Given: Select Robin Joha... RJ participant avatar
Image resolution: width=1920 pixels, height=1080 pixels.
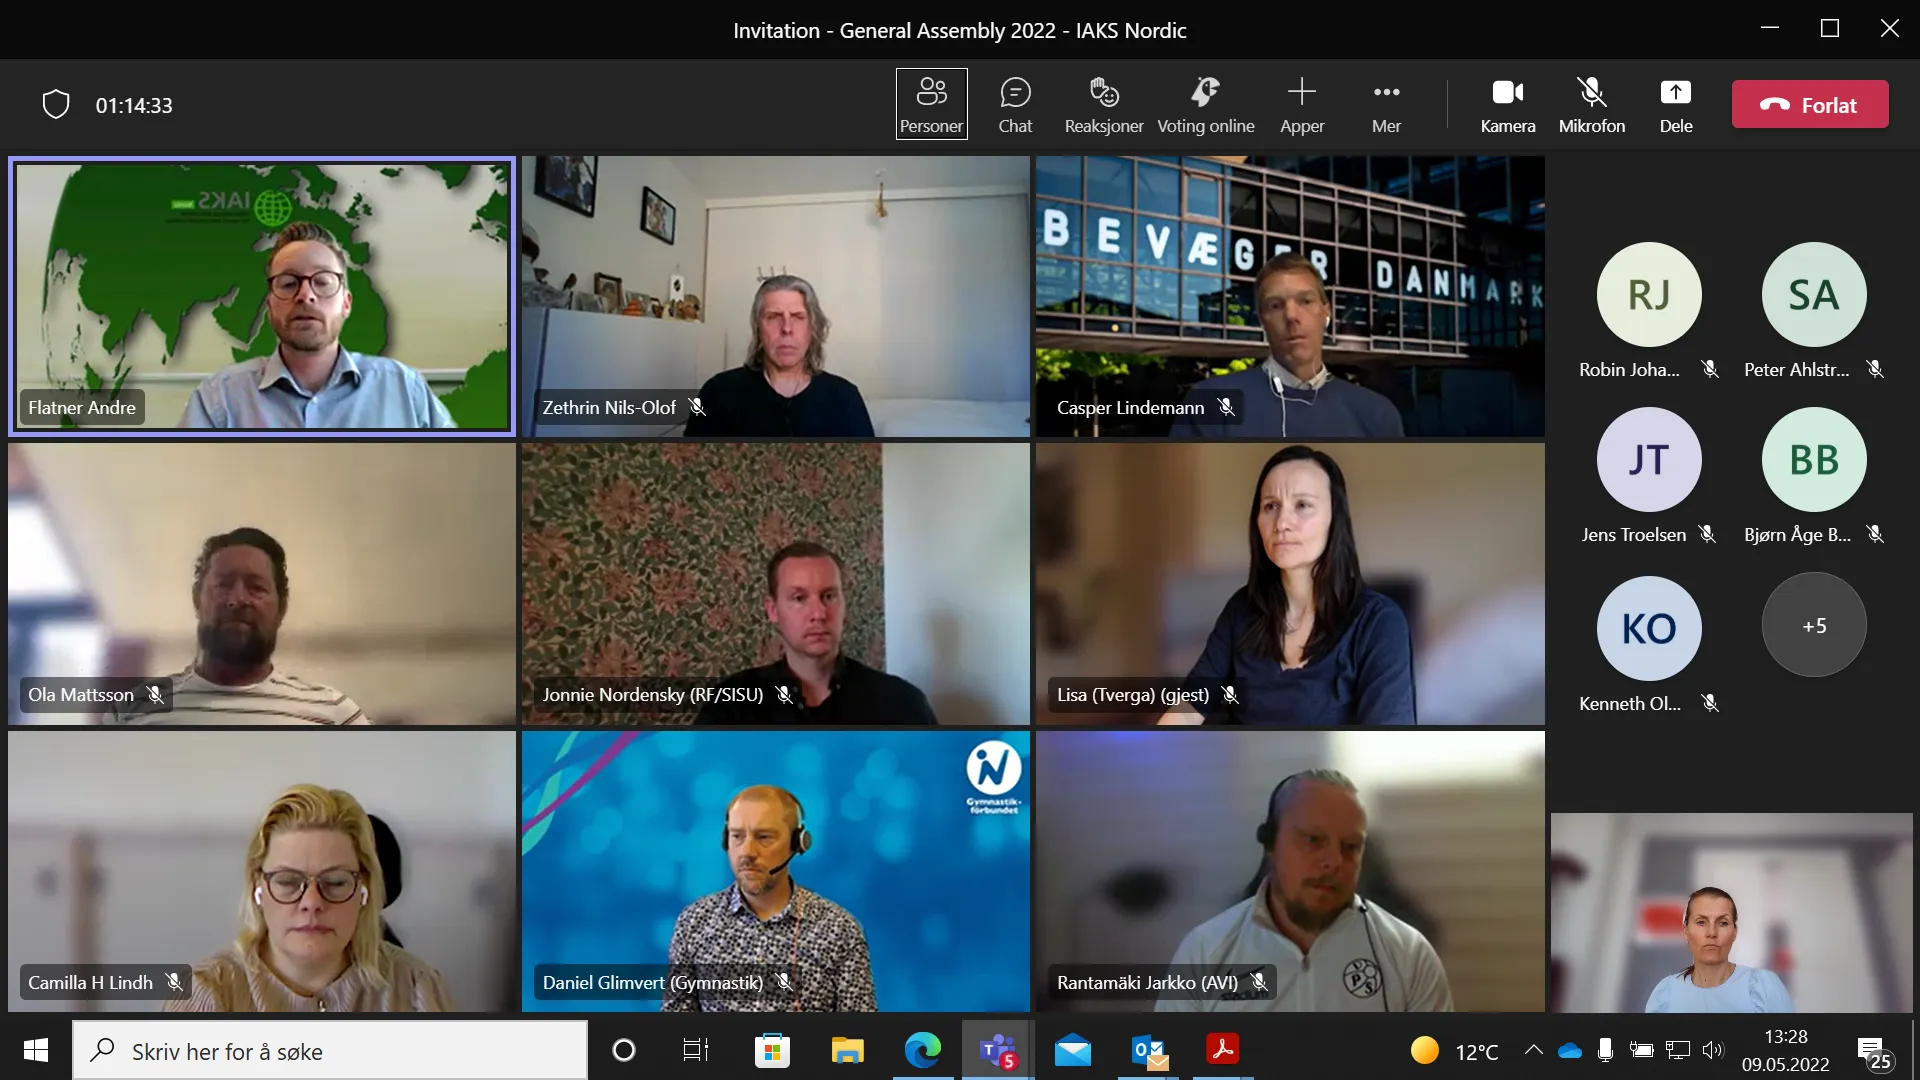Looking at the screenshot, I should click(1648, 295).
